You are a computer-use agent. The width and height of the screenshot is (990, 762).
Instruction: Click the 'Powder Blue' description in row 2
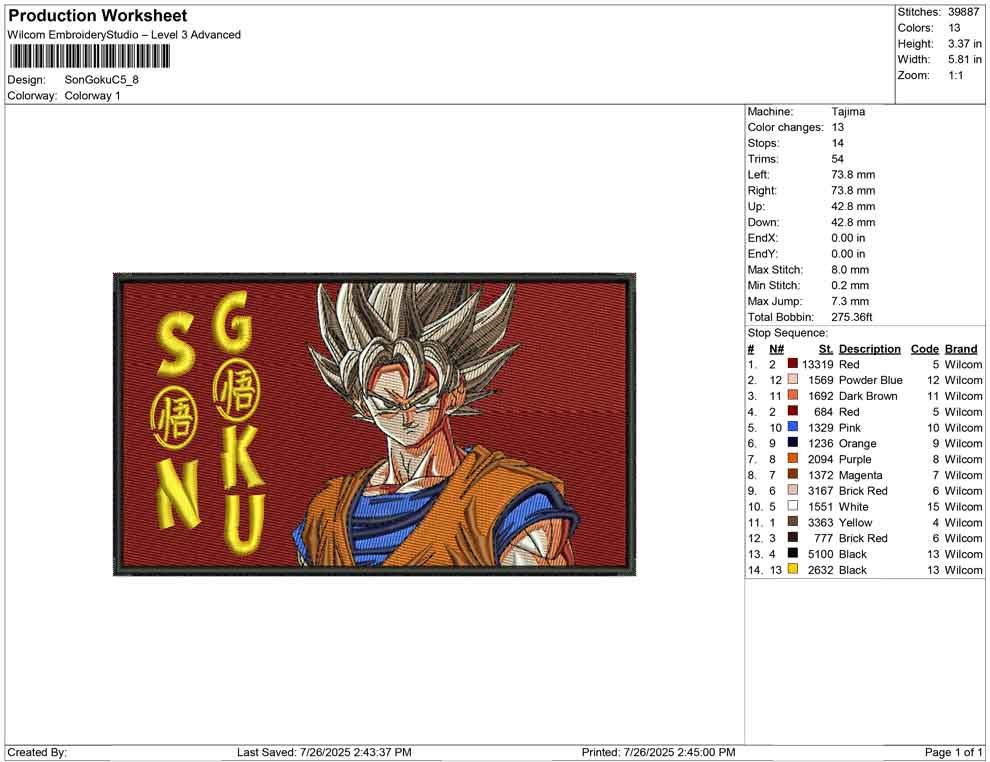(x=871, y=380)
